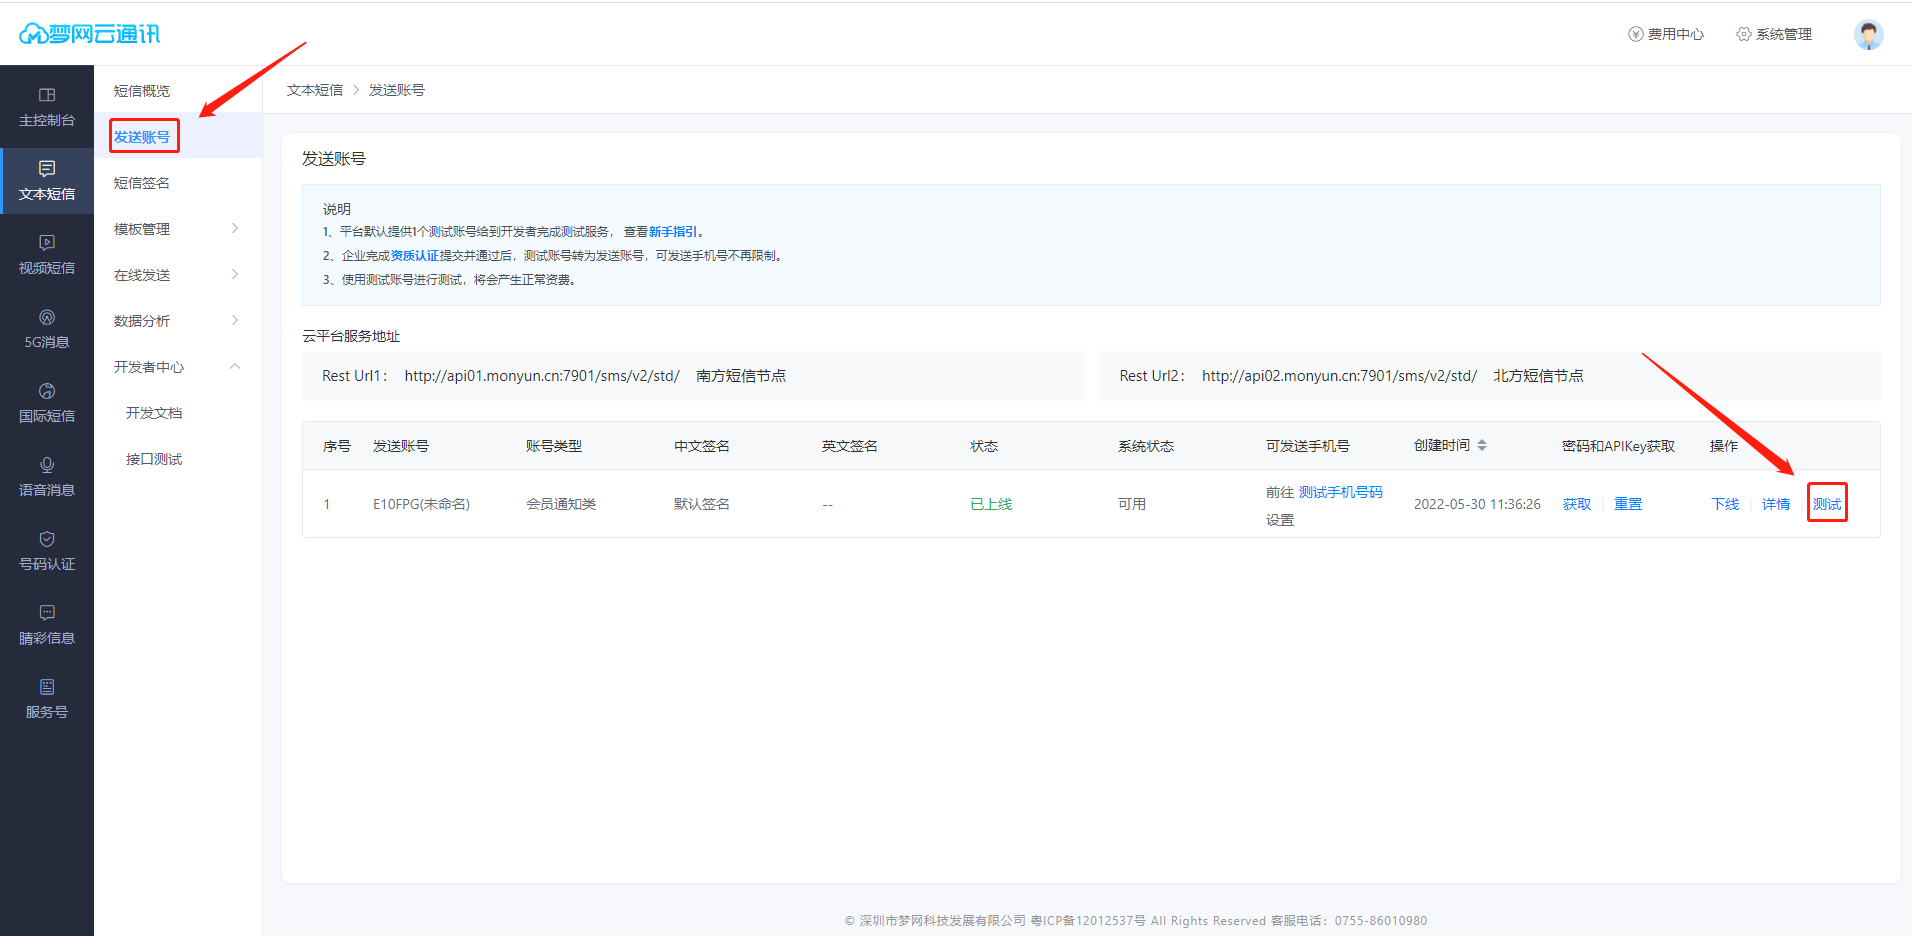Screen dimensions: 1912x936
Task: Open 睛彩信息 section
Action: point(47,625)
